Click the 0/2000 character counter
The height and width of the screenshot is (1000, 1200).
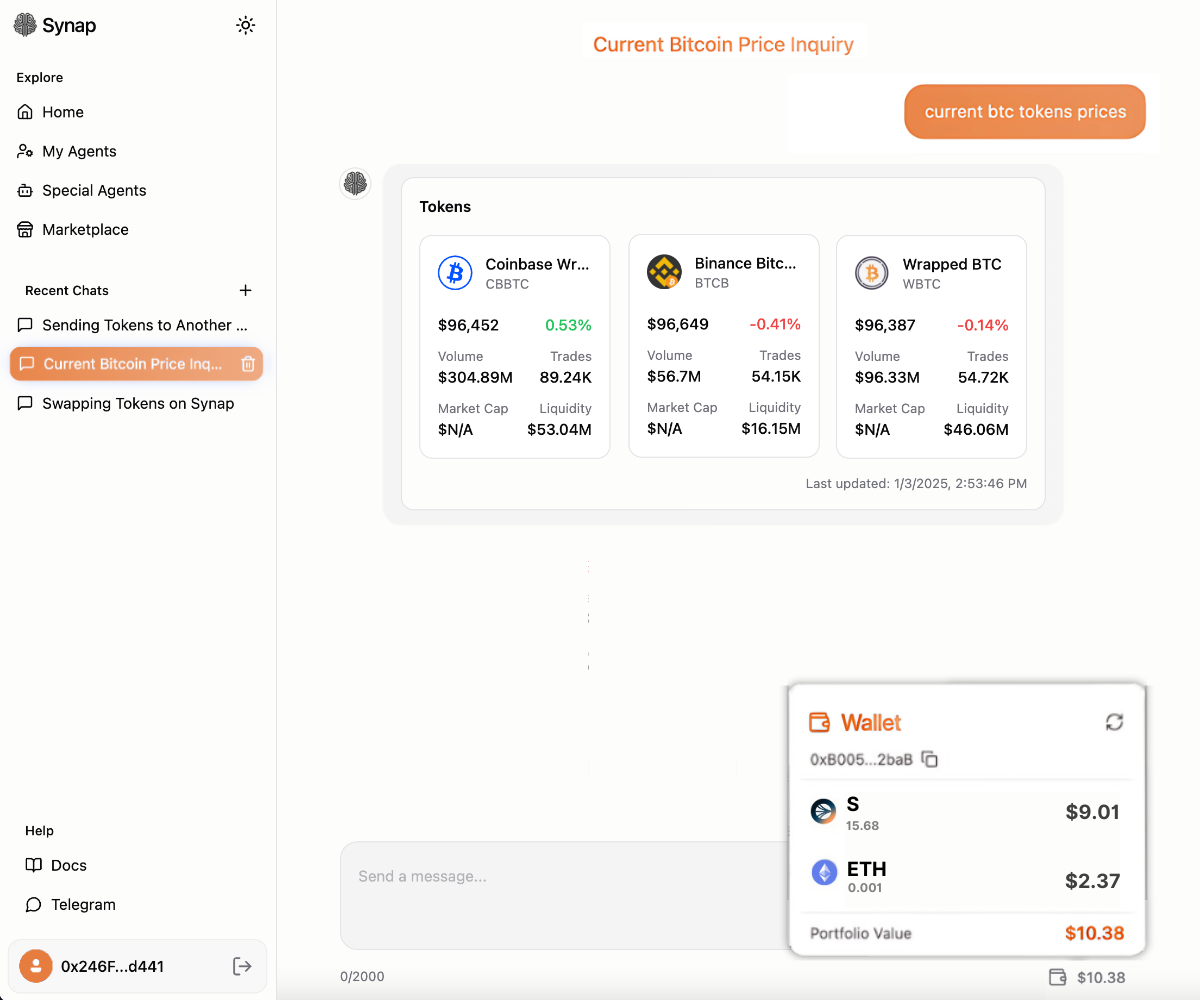point(361,976)
